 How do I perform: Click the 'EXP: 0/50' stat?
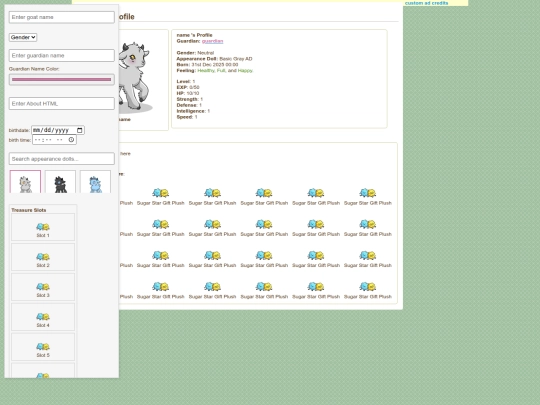pyautogui.click(x=188, y=87)
